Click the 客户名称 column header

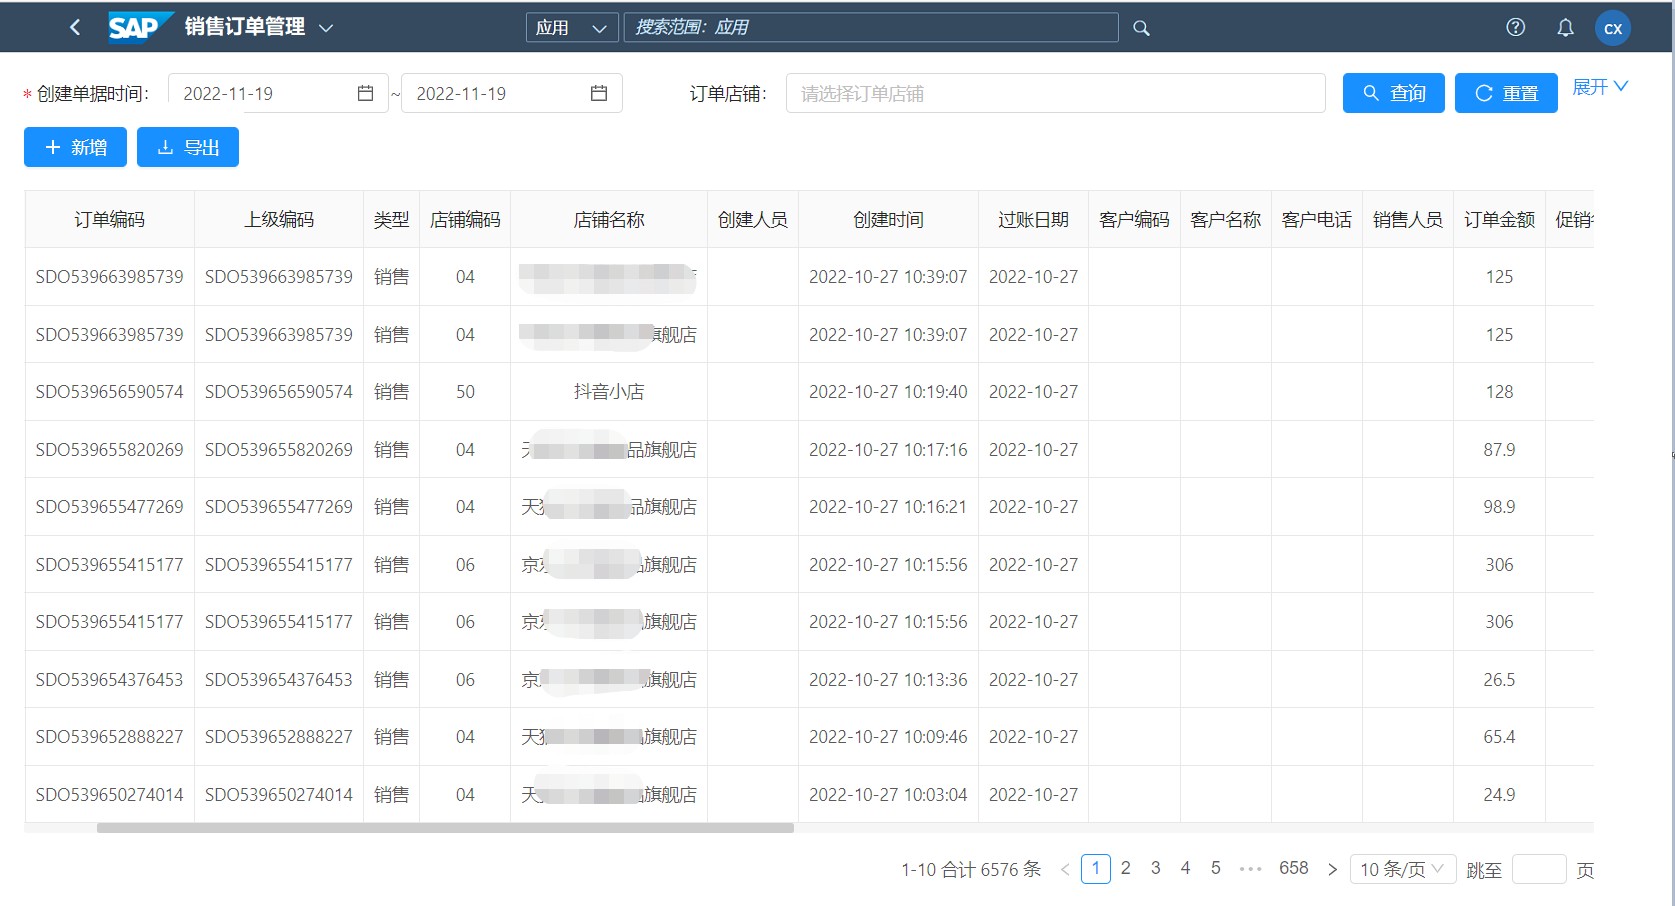point(1225,219)
